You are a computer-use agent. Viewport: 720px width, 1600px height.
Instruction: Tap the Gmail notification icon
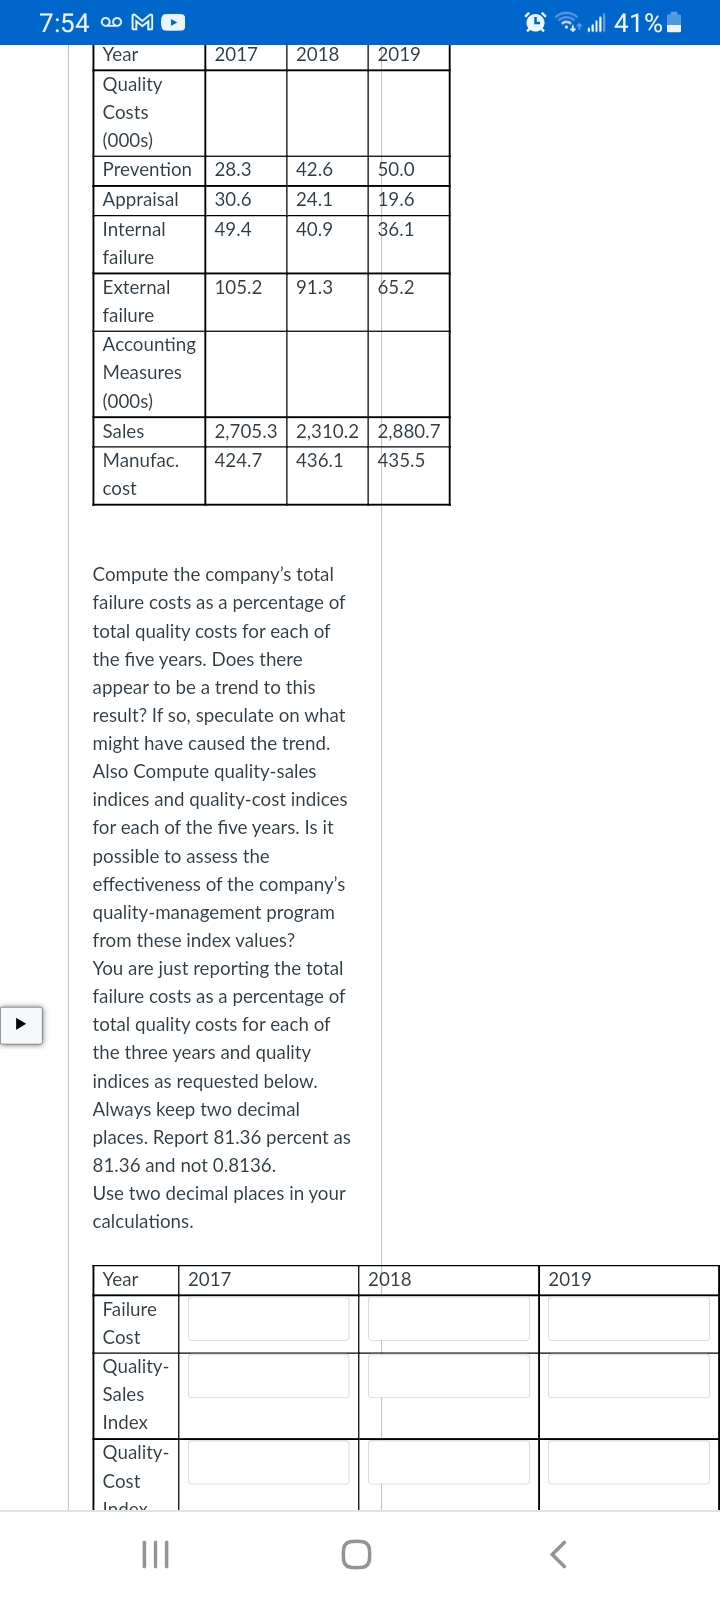(142, 22)
